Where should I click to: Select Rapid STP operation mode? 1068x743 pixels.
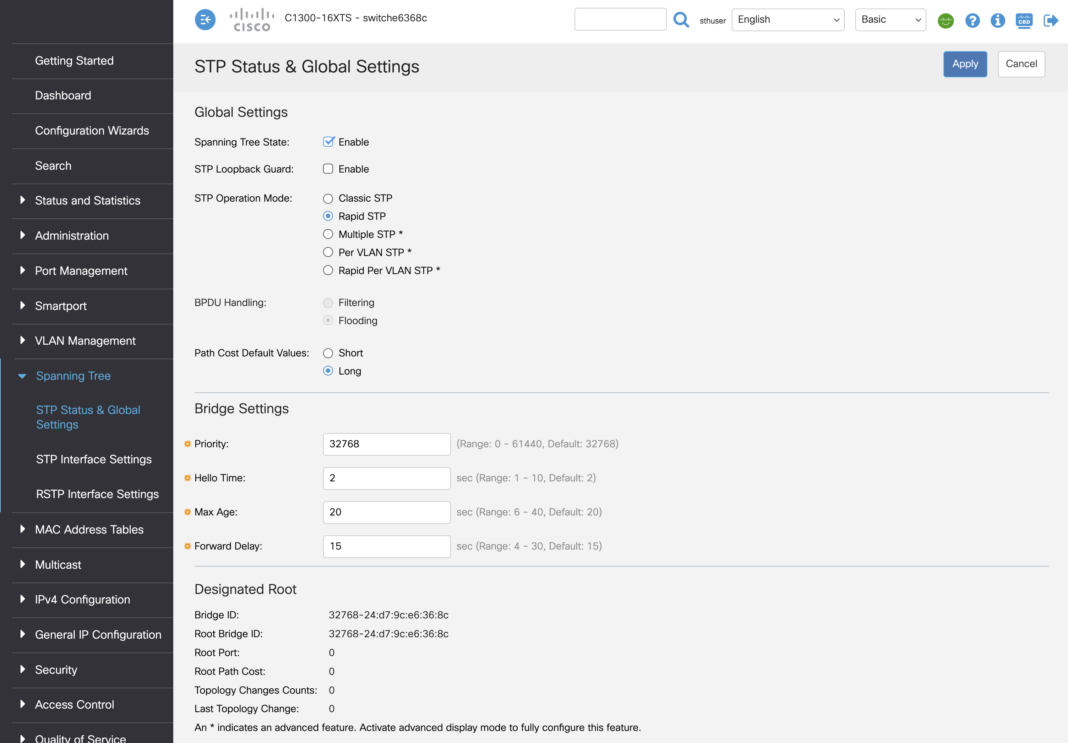(x=328, y=216)
